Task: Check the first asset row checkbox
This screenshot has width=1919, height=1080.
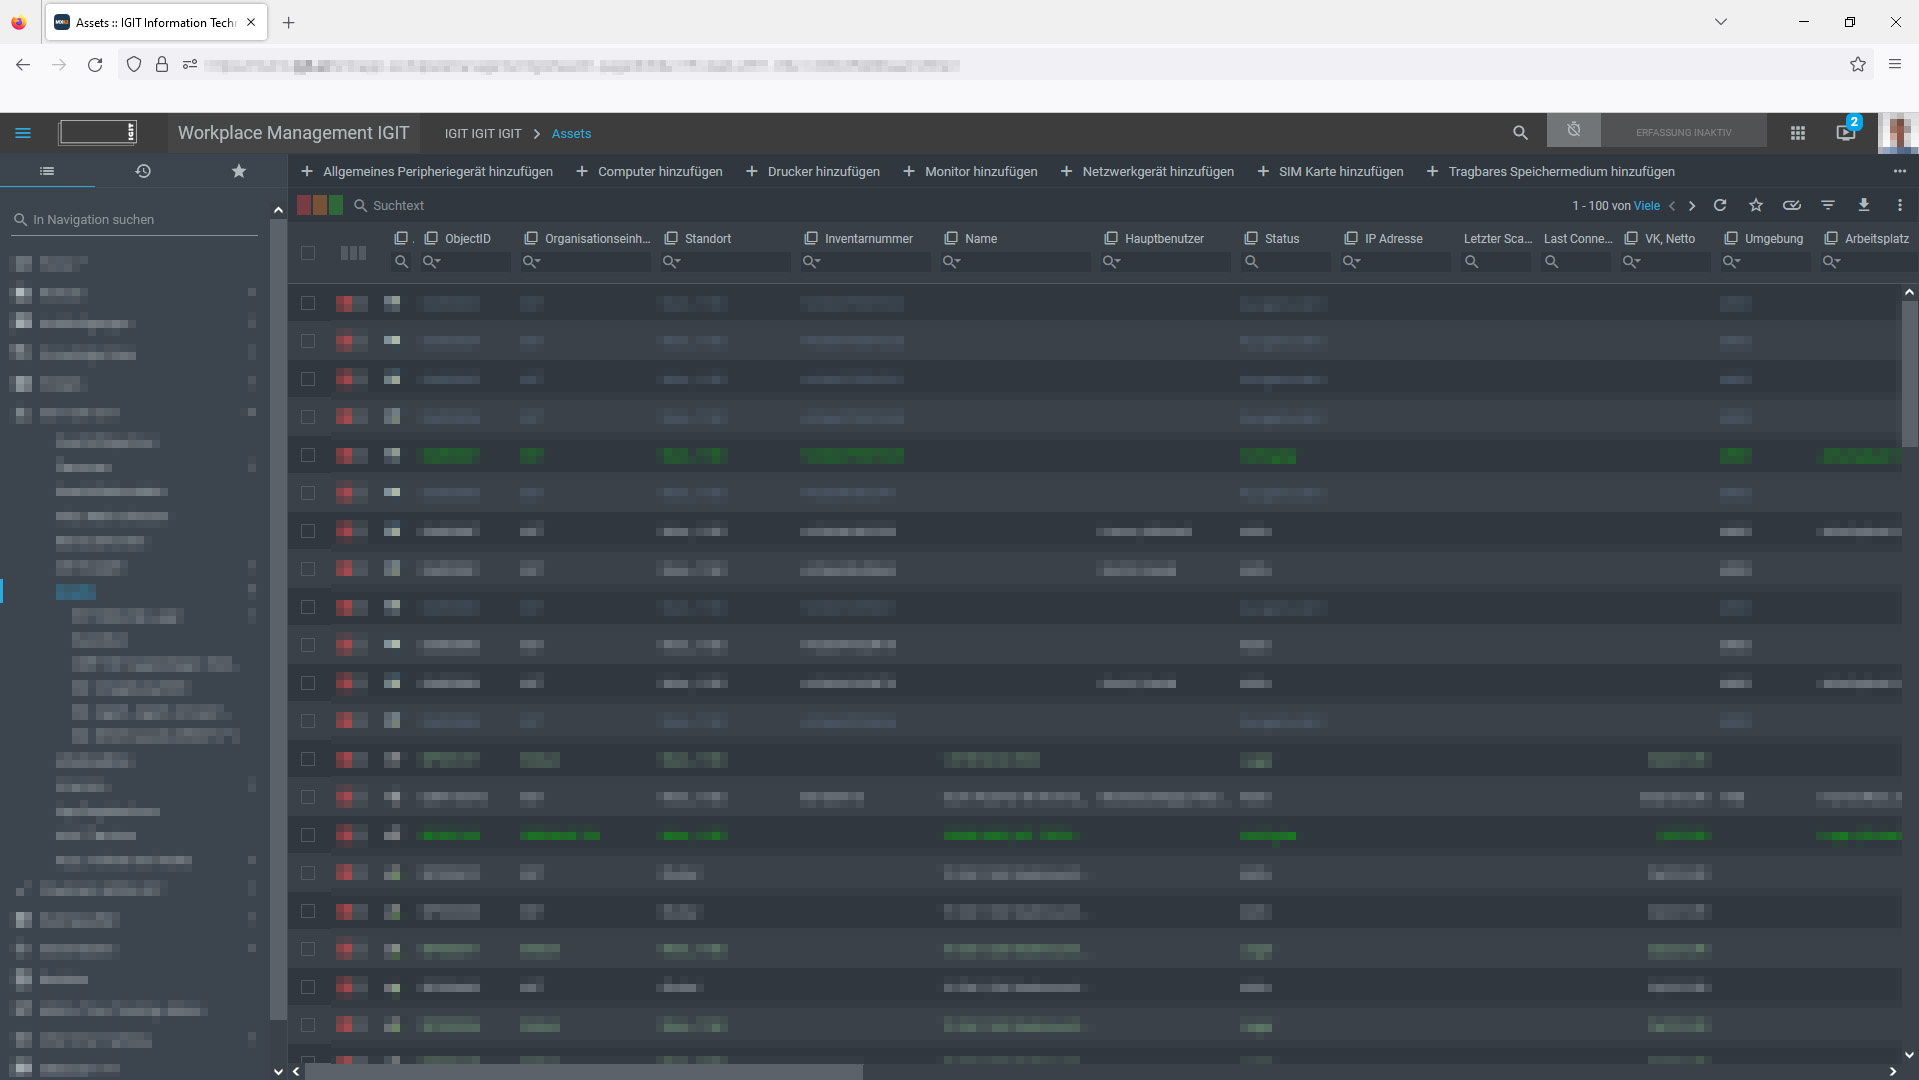Action: 308,303
